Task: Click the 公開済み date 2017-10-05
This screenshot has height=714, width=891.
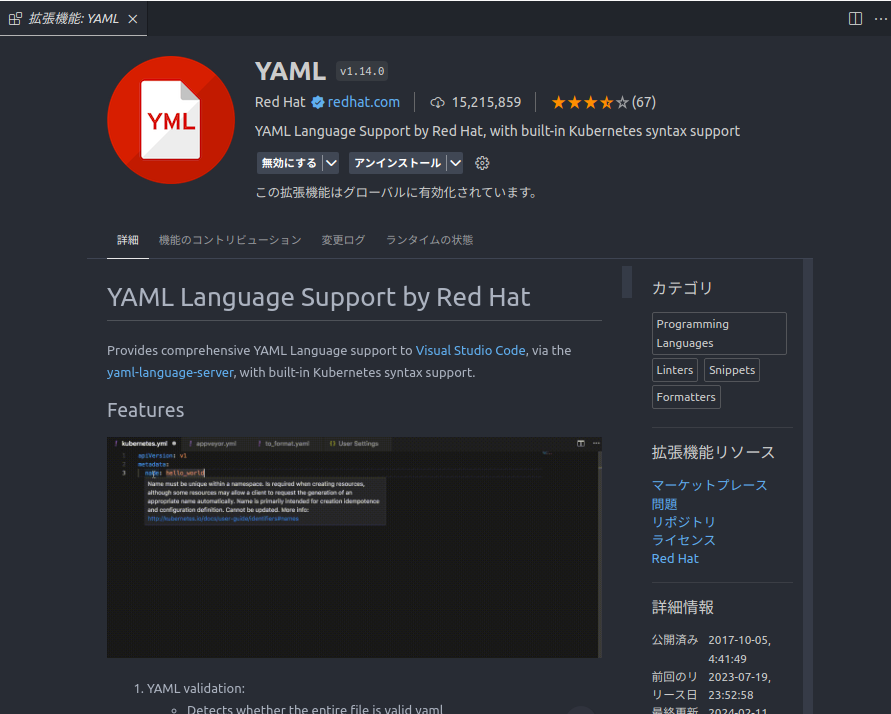Action: pos(739,649)
